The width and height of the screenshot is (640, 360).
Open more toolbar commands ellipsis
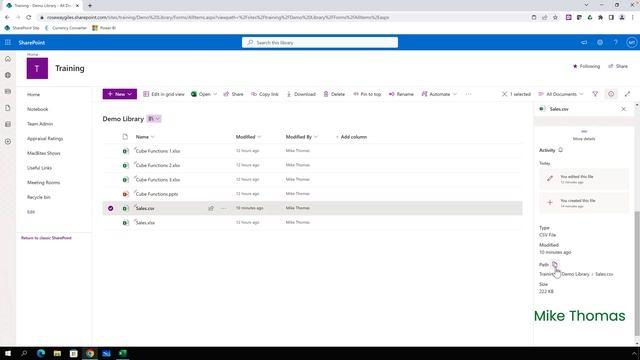(x=469, y=94)
